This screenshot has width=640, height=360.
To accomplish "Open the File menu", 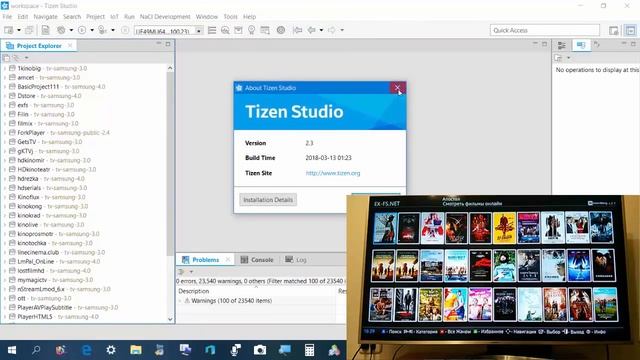I will [x=7, y=17].
